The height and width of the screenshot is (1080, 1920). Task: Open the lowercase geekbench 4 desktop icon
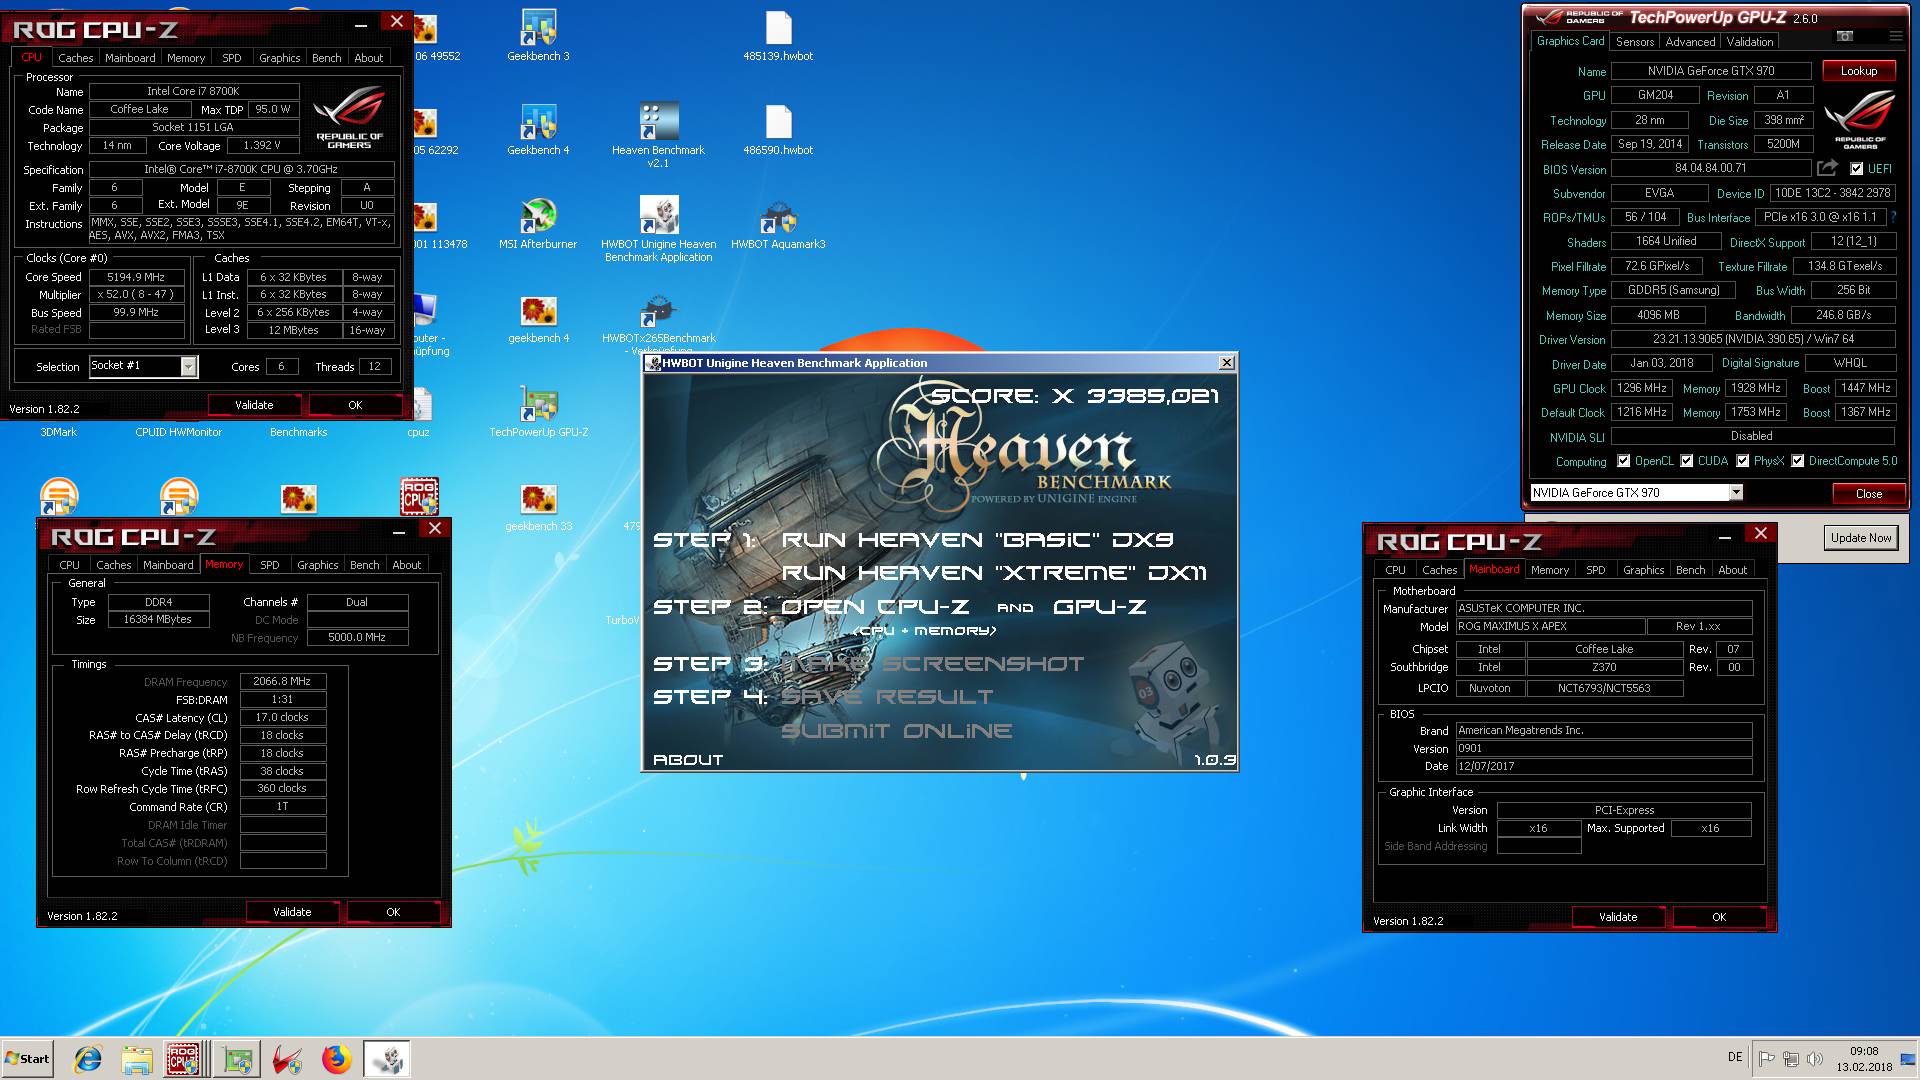pos(538,318)
